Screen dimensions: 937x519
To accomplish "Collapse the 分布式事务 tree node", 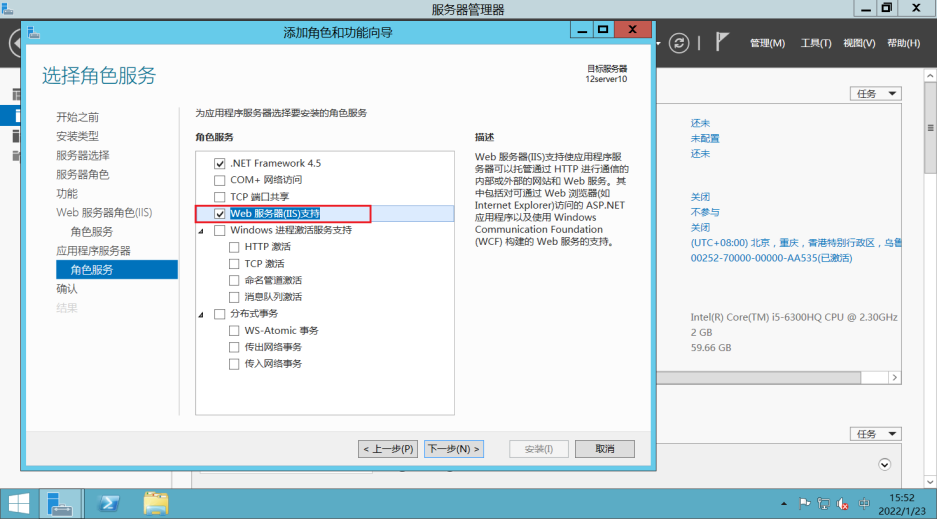I will [x=201, y=315].
